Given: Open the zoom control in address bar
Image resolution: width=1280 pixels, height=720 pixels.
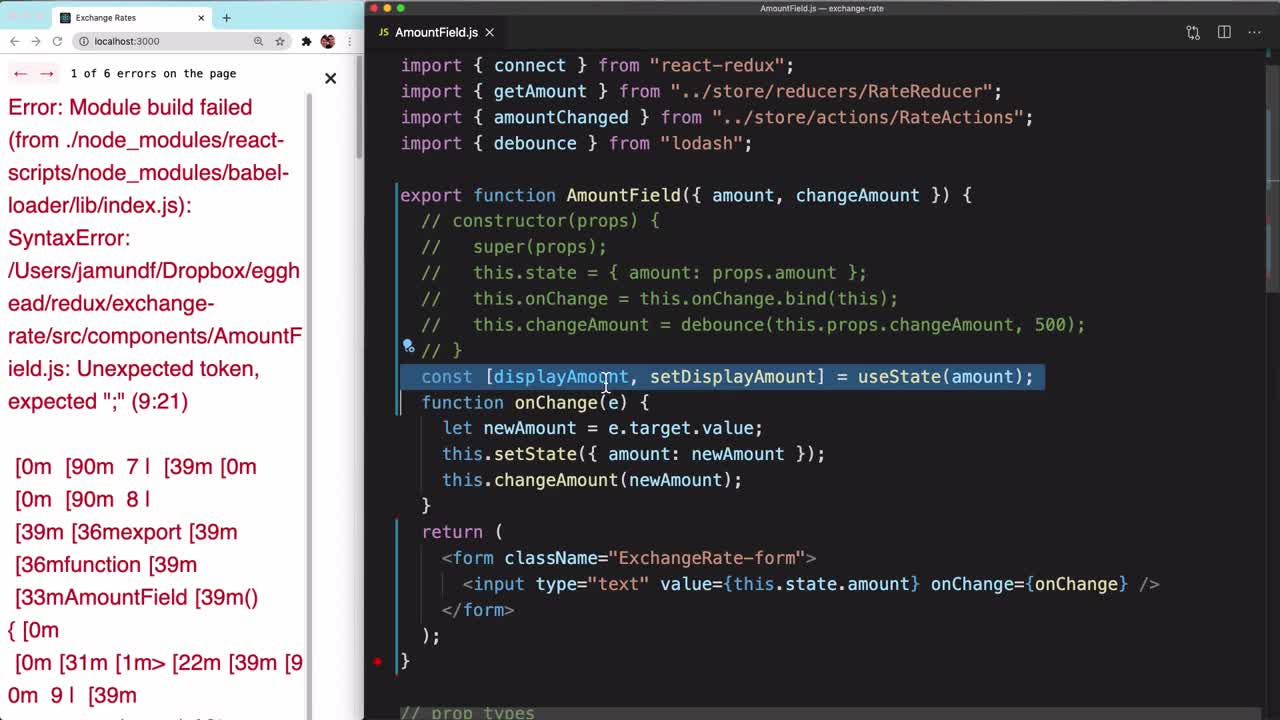Looking at the screenshot, I should coord(258,41).
